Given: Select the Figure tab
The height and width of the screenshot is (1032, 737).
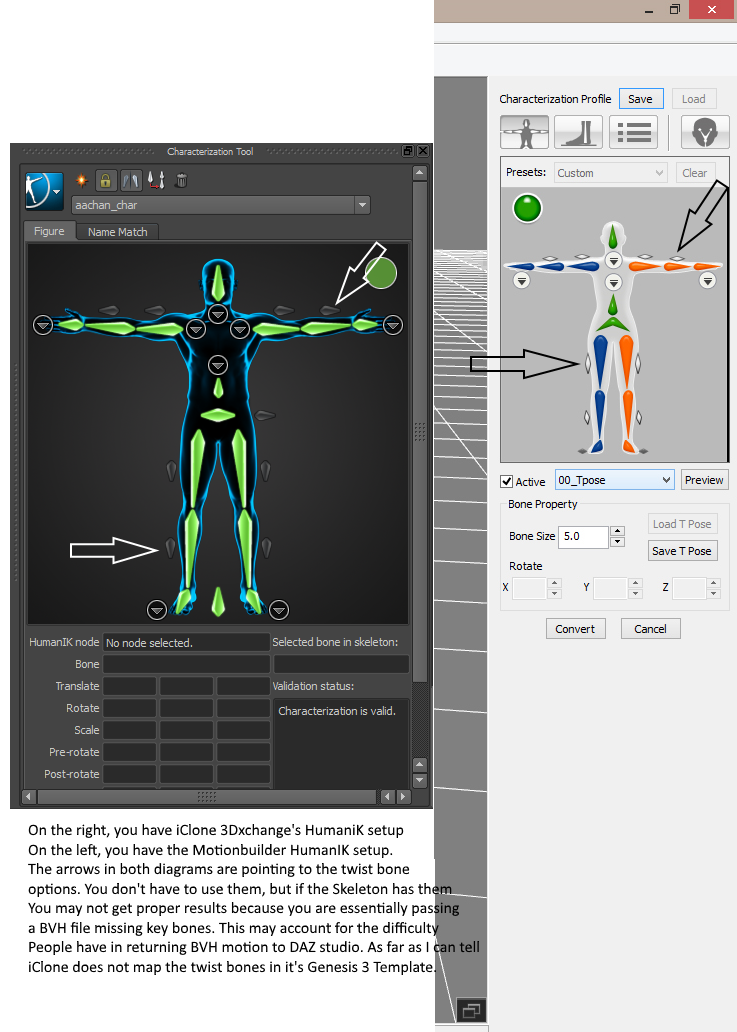Looking at the screenshot, I should [x=49, y=232].
